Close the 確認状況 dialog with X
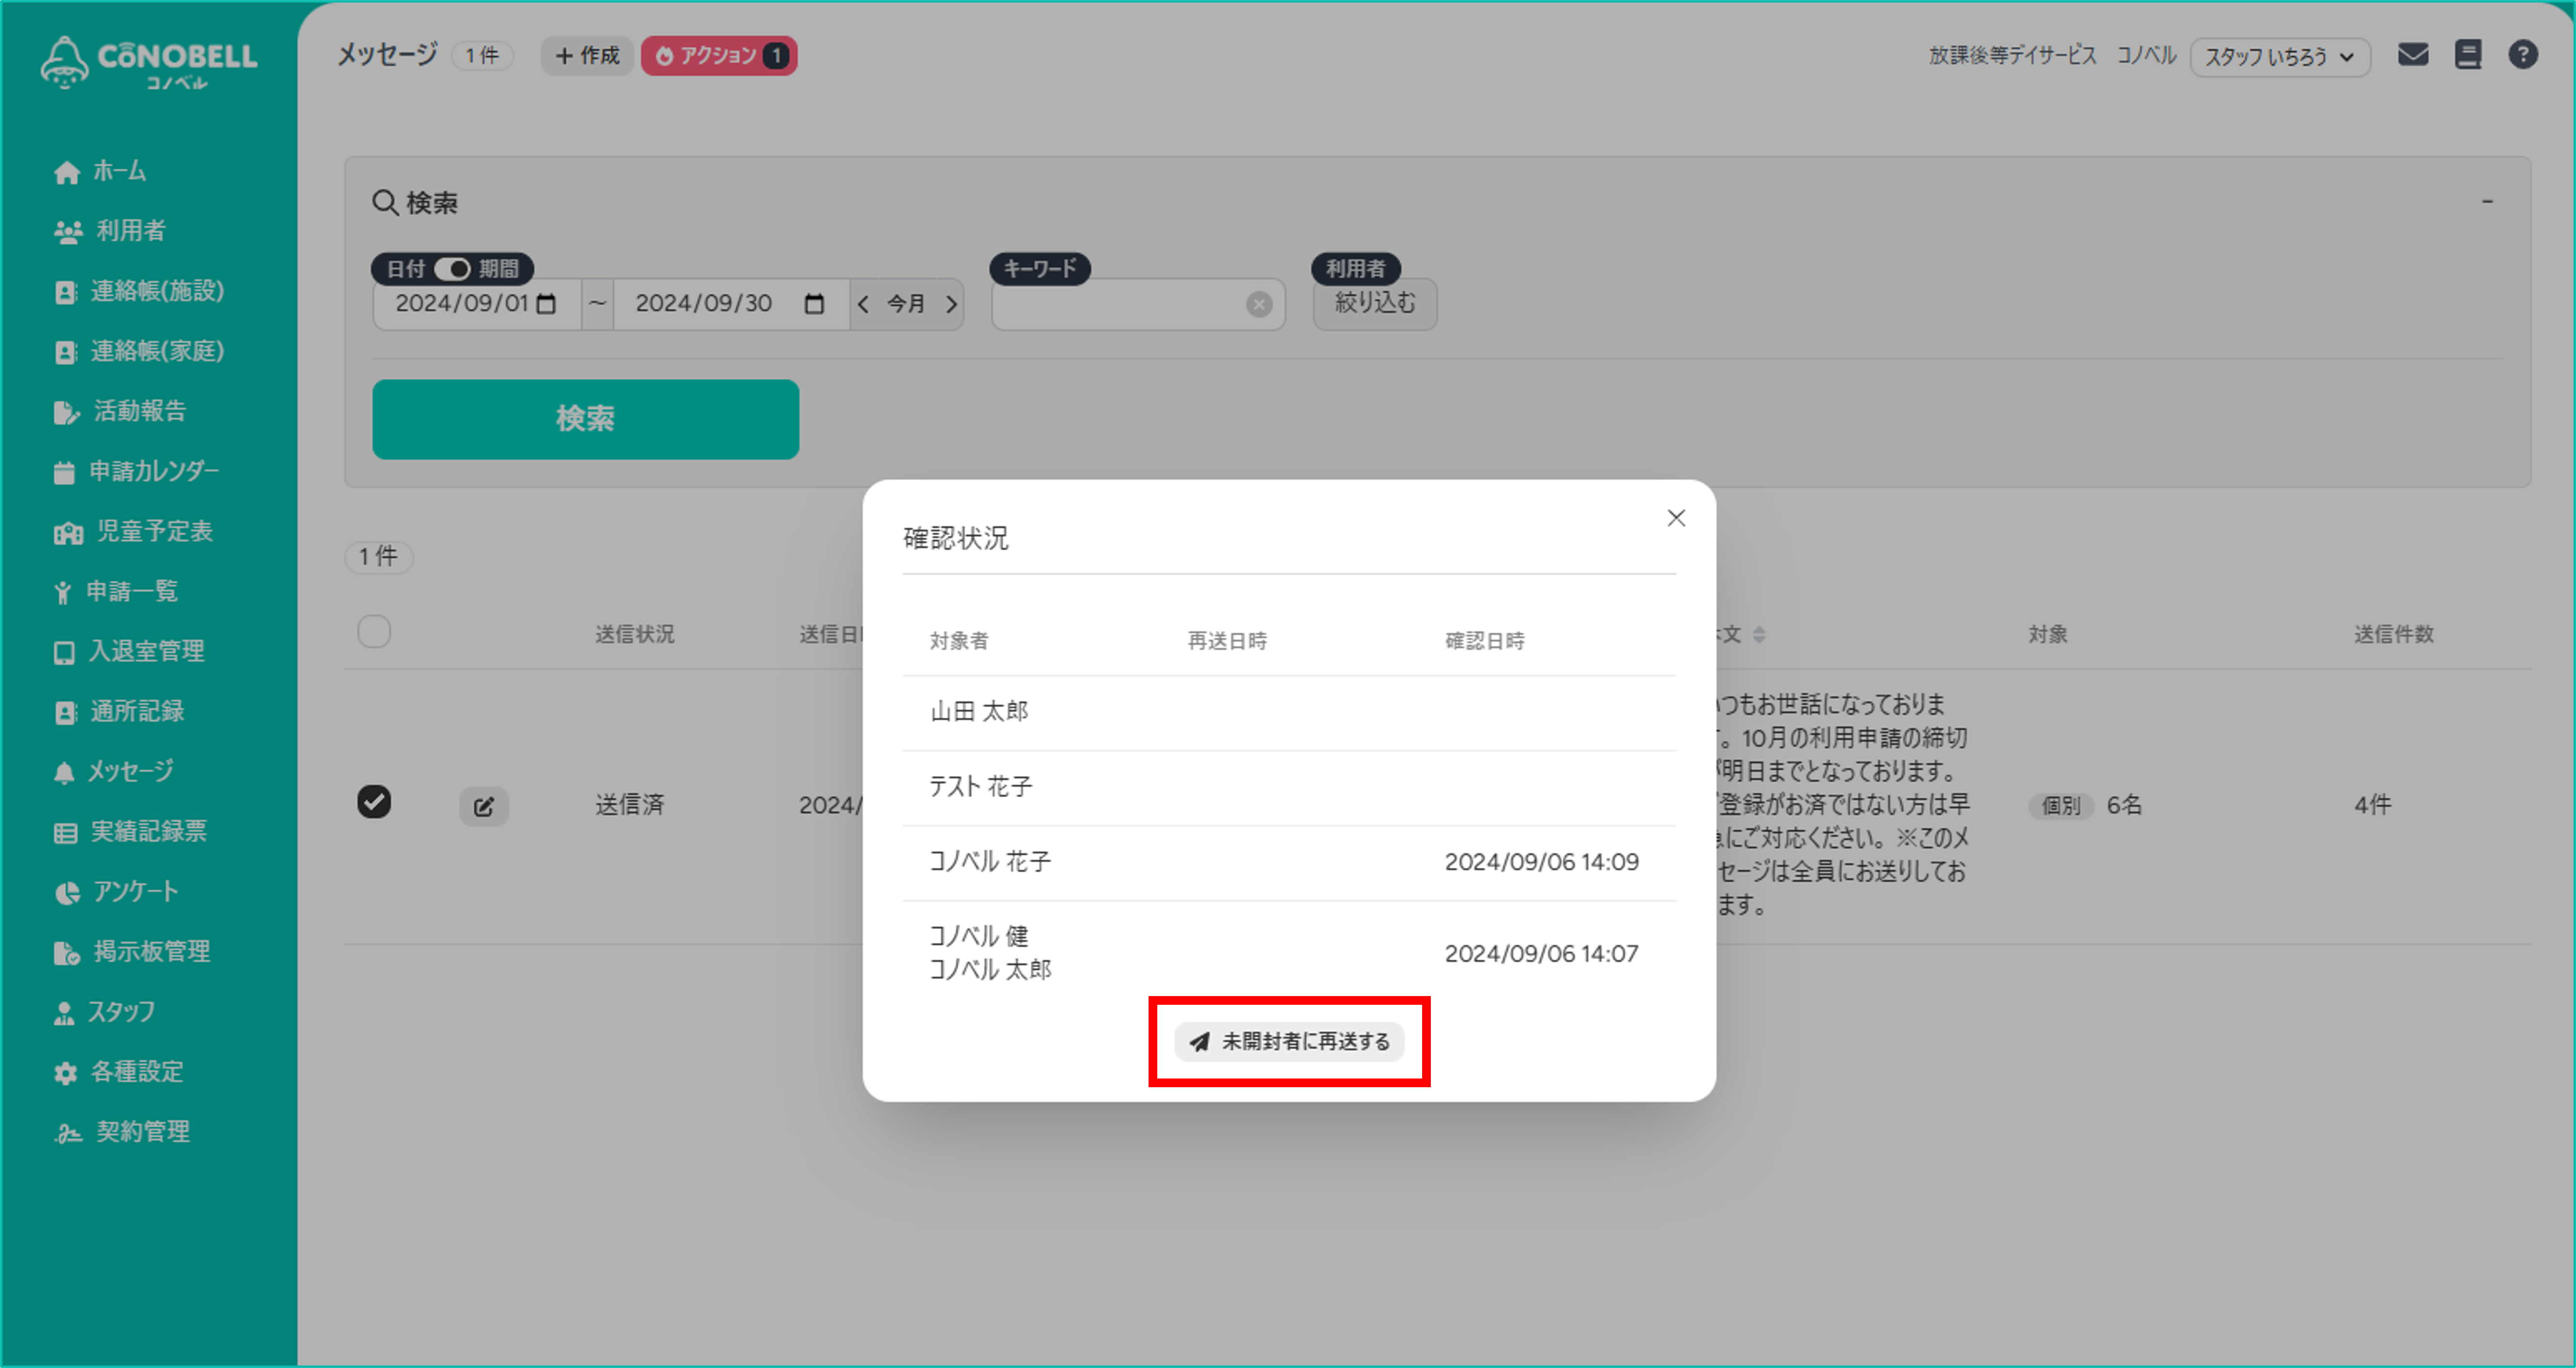The image size is (2576, 1368). coord(1676,518)
